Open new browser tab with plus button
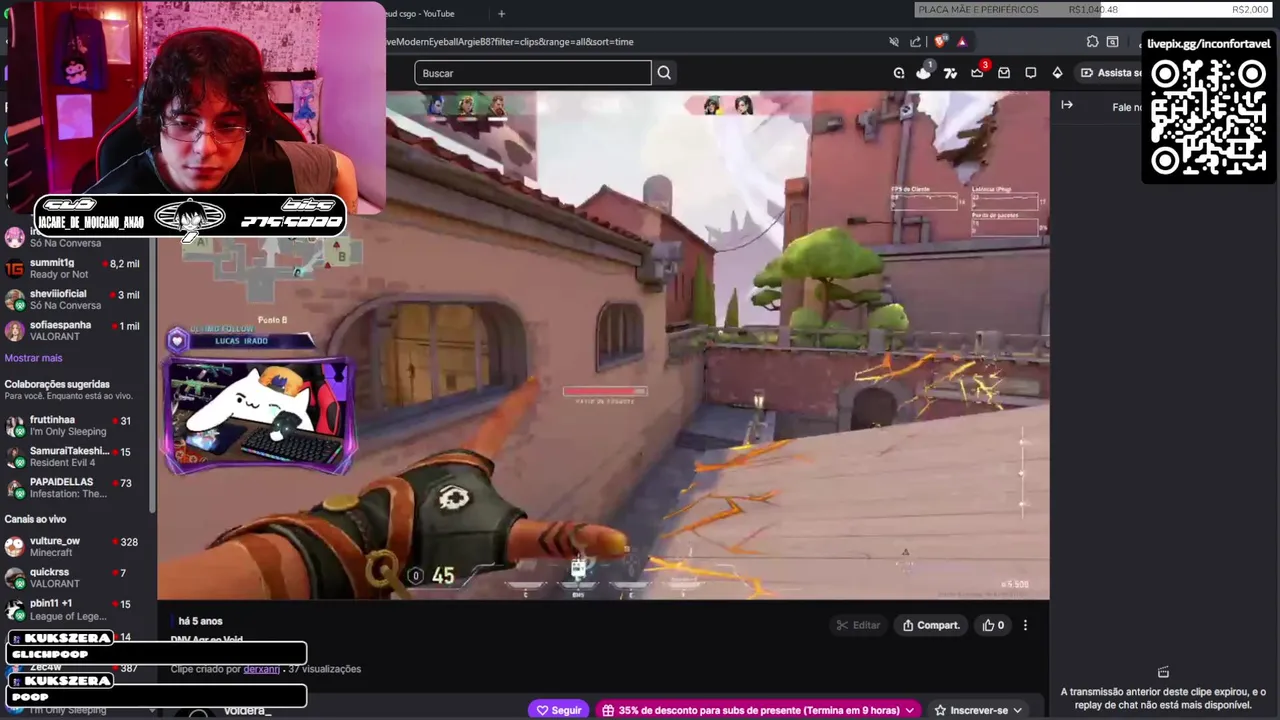The height and width of the screenshot is (720, 1280). tap(501, 13)
